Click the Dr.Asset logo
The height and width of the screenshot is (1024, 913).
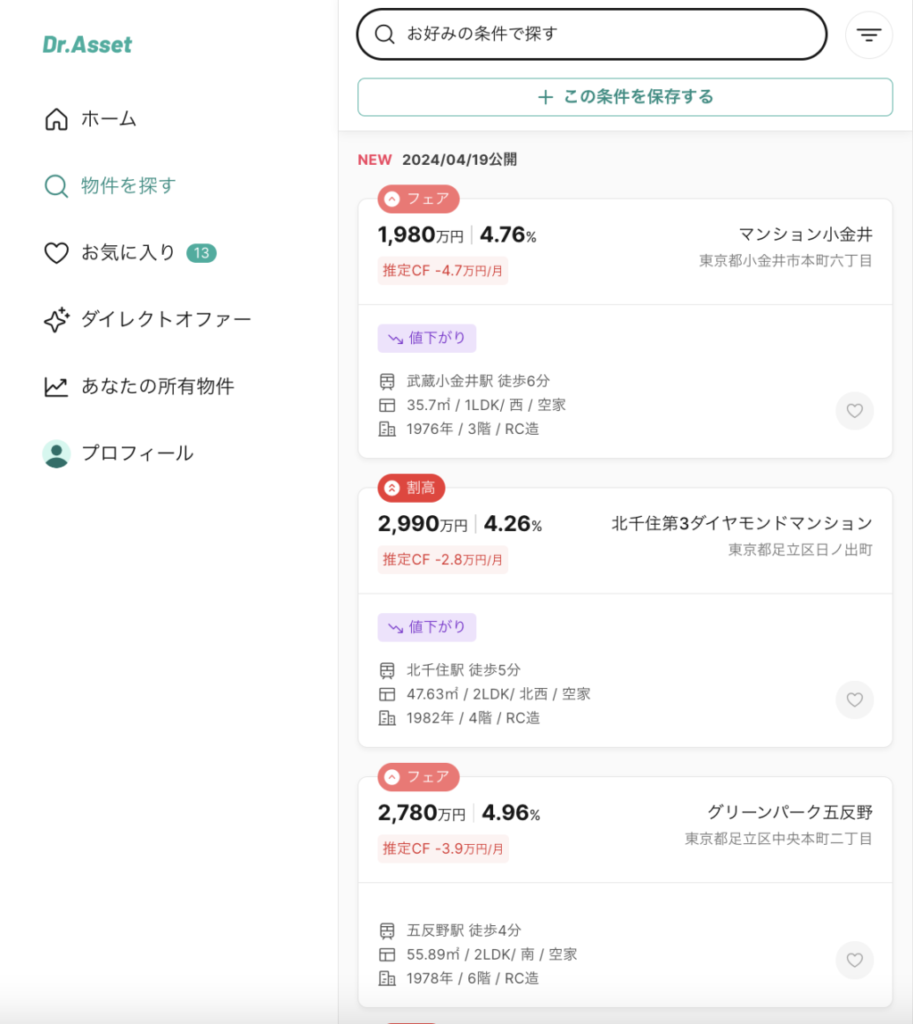(87, 44)
